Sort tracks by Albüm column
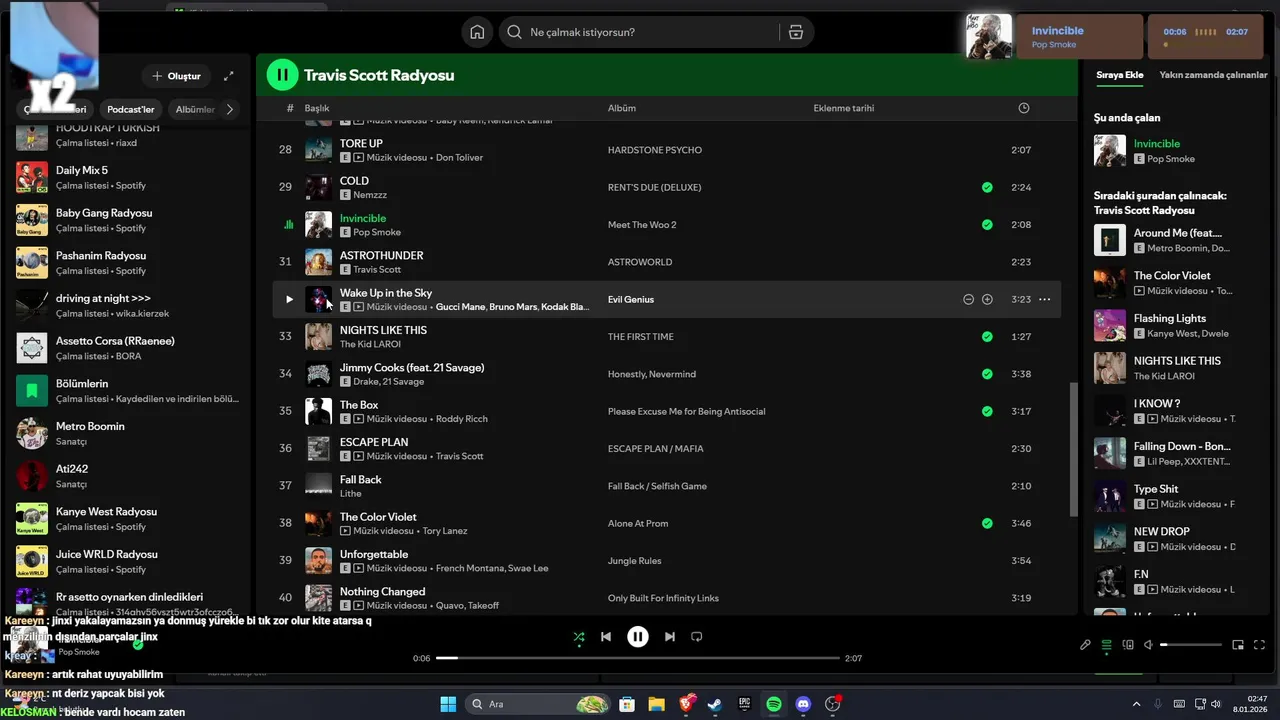Viewport: 1280px width, 720px height. click(621, 108)
